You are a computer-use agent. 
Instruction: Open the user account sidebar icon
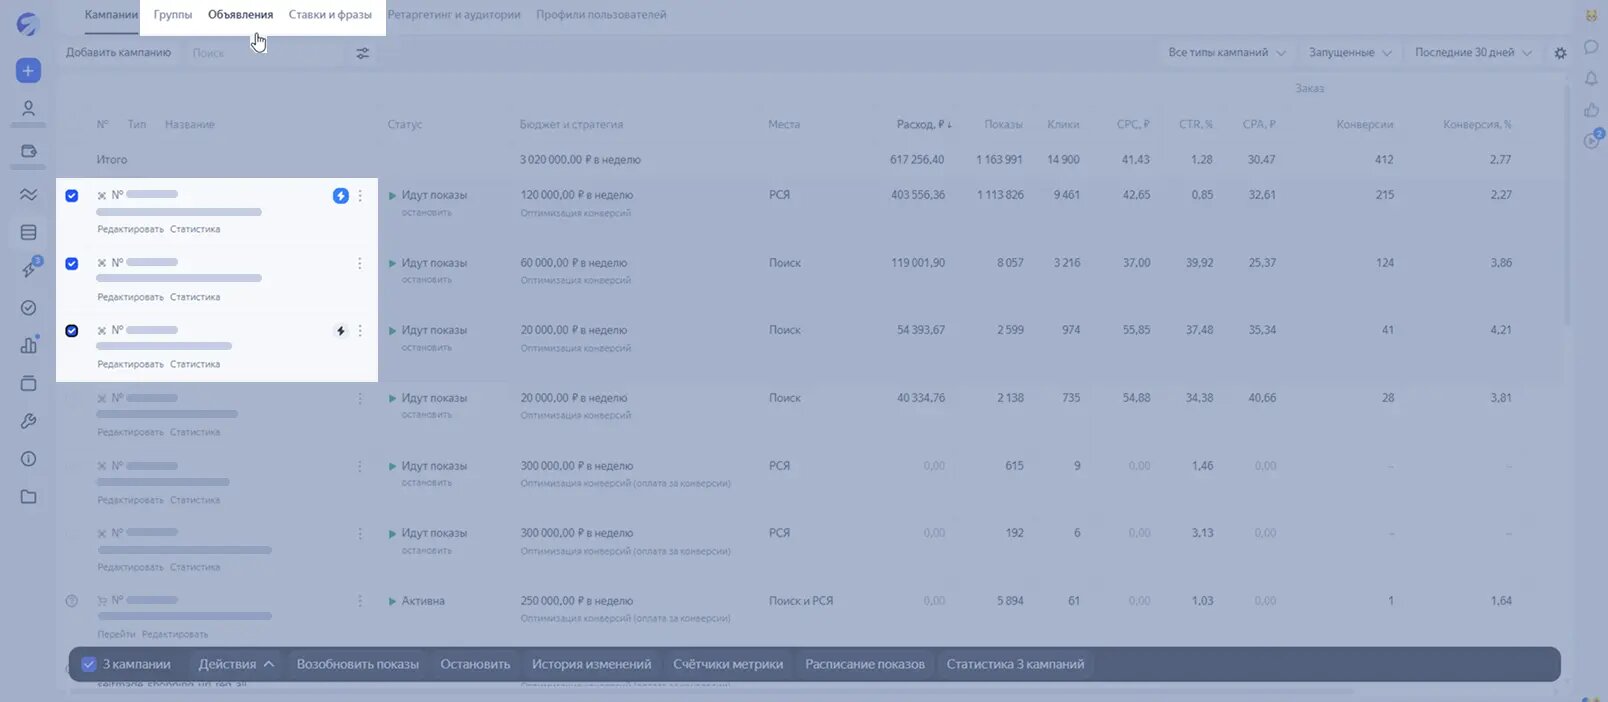click(x=28, y=108)
